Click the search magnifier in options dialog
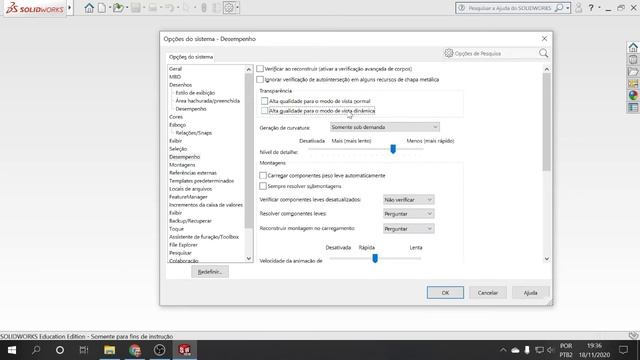 [543, 53]
